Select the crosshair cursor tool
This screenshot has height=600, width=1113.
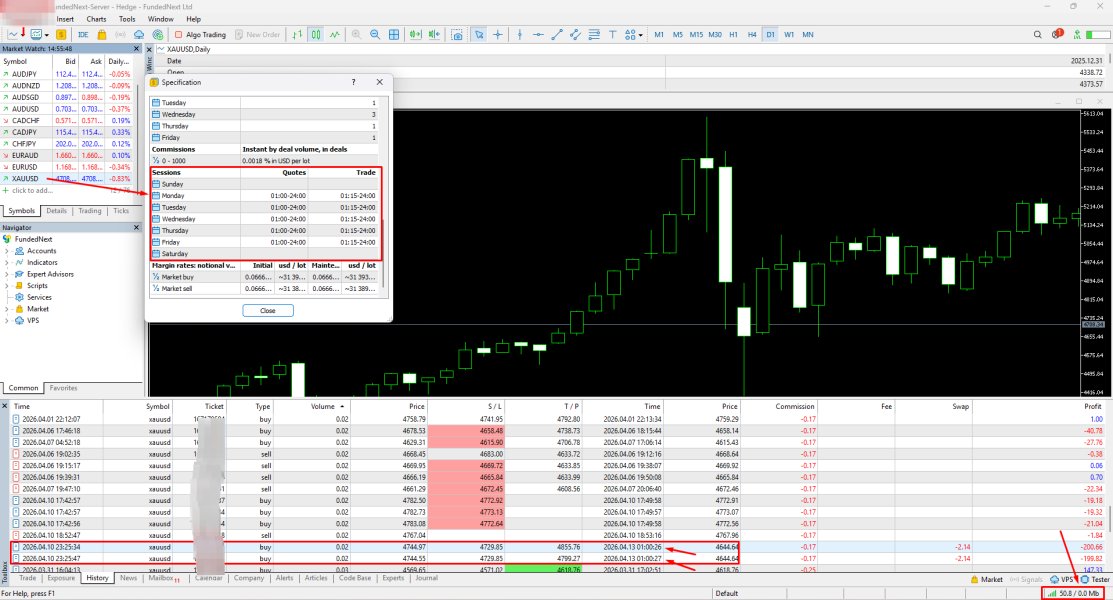(499, 34)
